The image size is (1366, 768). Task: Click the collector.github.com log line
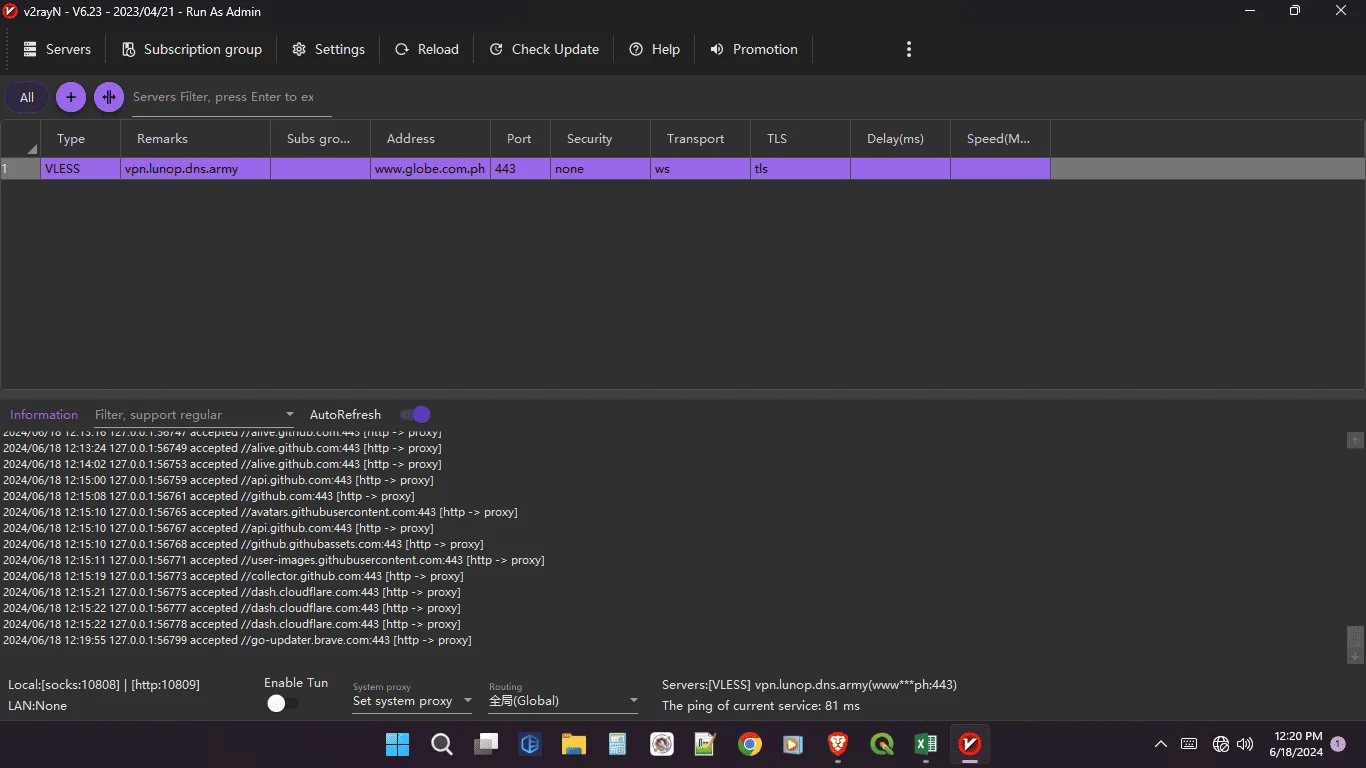pos(233,576)
